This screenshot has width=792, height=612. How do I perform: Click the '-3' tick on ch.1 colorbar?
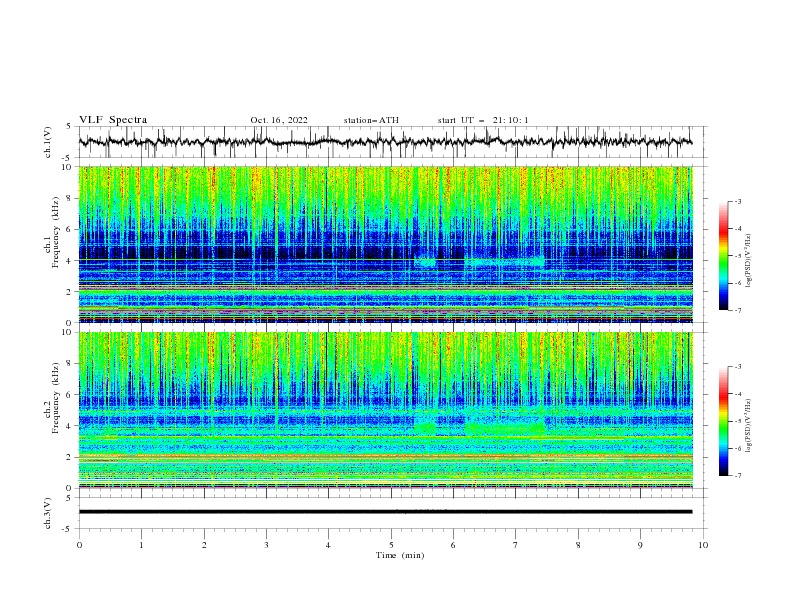coord(737,201)
